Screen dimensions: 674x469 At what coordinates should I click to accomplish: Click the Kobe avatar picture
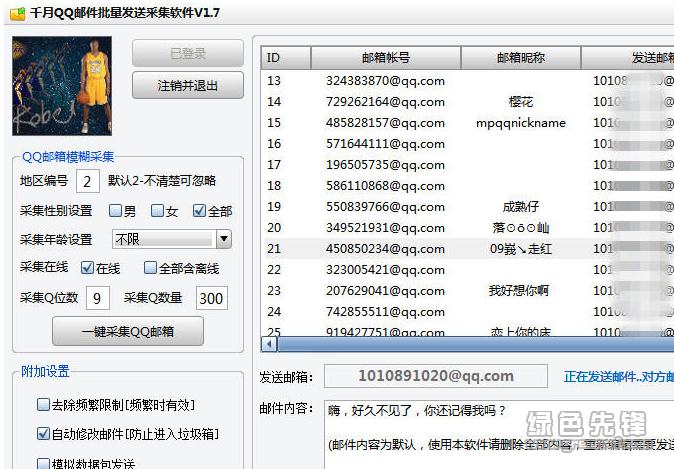[x=62, y=86]
